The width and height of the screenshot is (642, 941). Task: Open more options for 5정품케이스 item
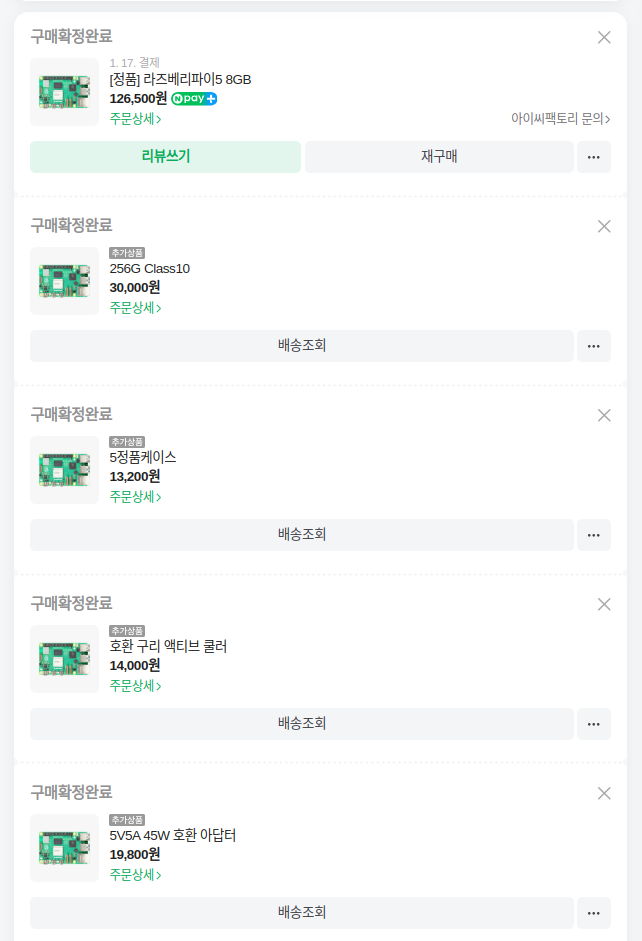tap(594, 535)
